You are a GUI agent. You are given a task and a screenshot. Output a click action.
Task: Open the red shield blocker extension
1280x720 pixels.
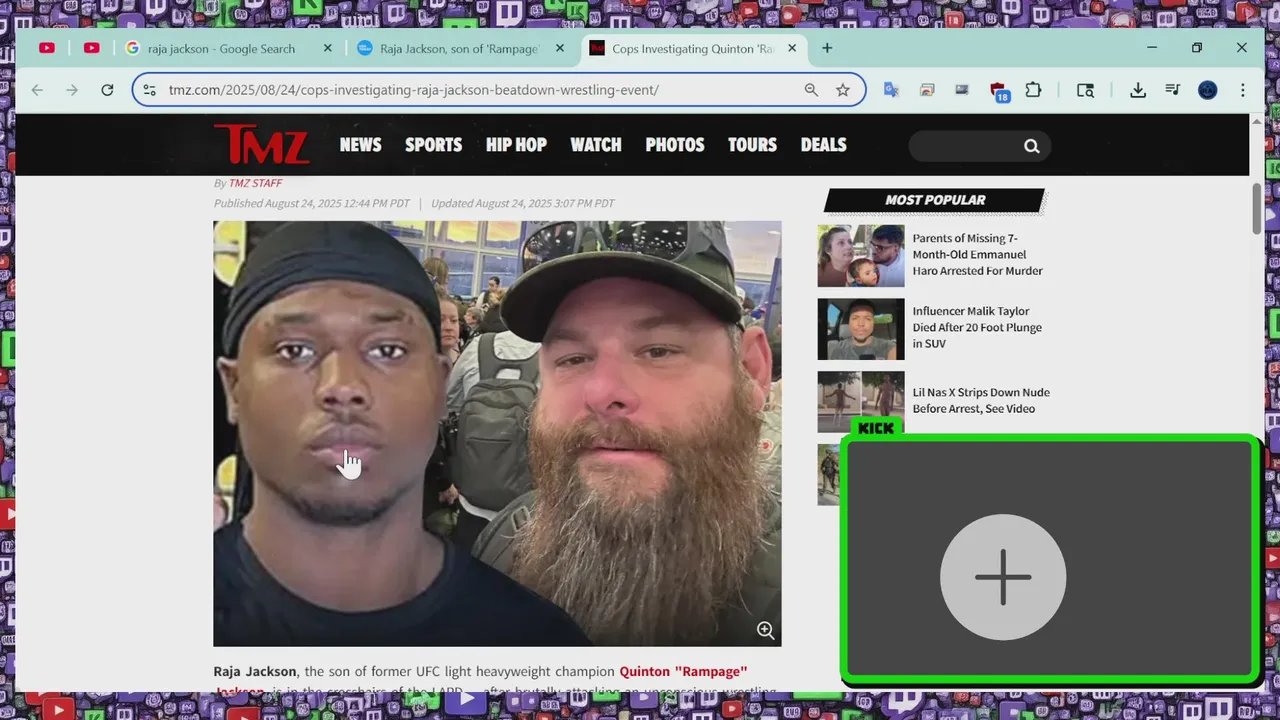(998, 91)
